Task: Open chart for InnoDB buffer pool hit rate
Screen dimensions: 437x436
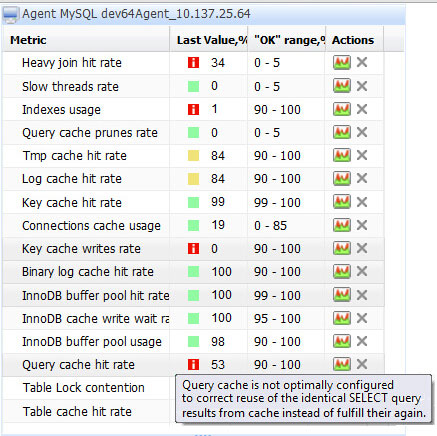Action: pos(342,295)
